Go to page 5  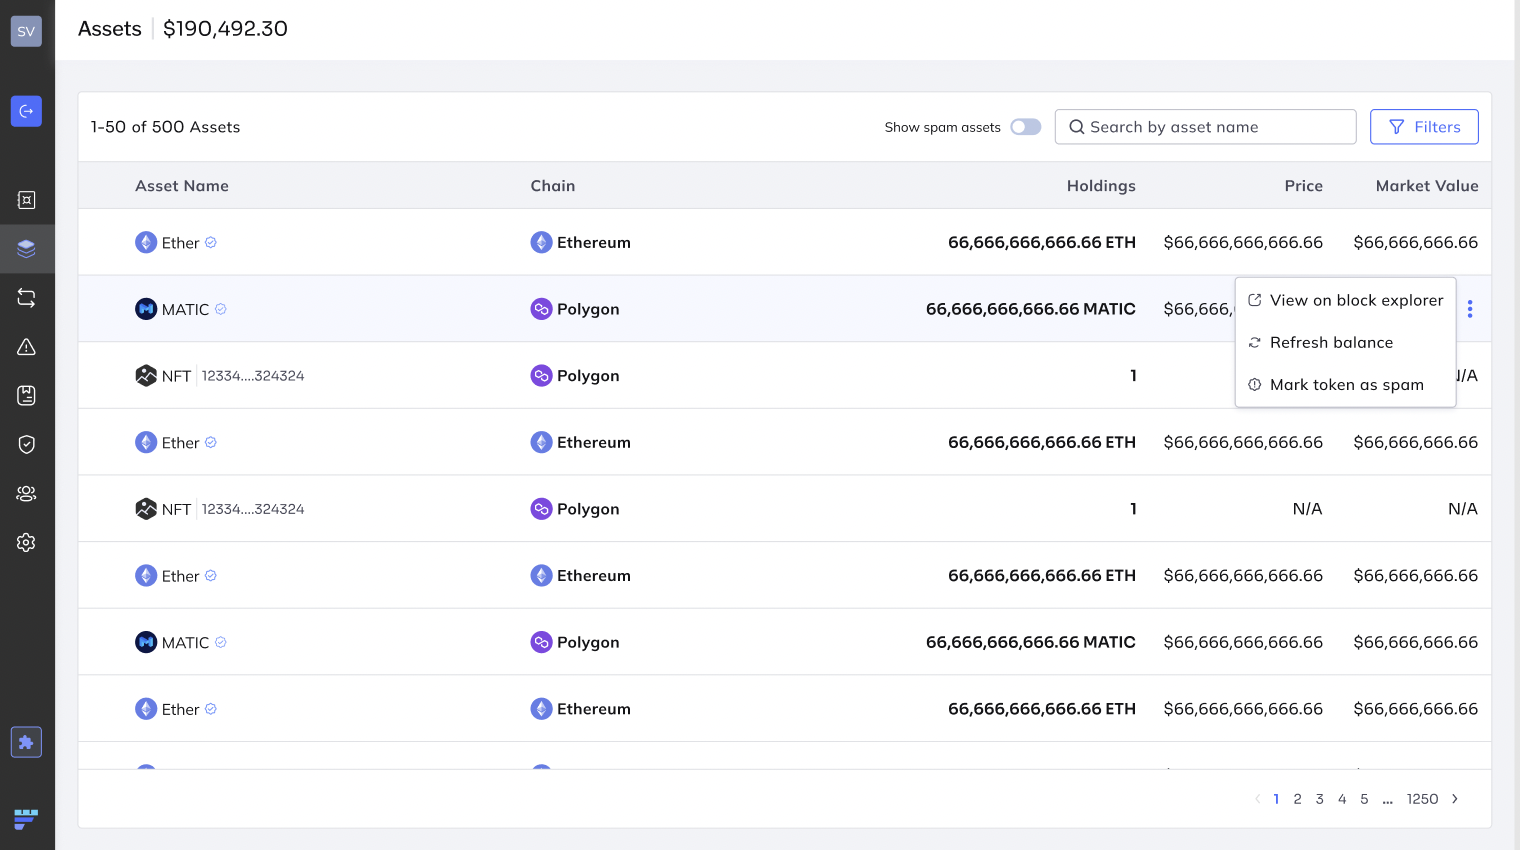[x=1364, y=799]
